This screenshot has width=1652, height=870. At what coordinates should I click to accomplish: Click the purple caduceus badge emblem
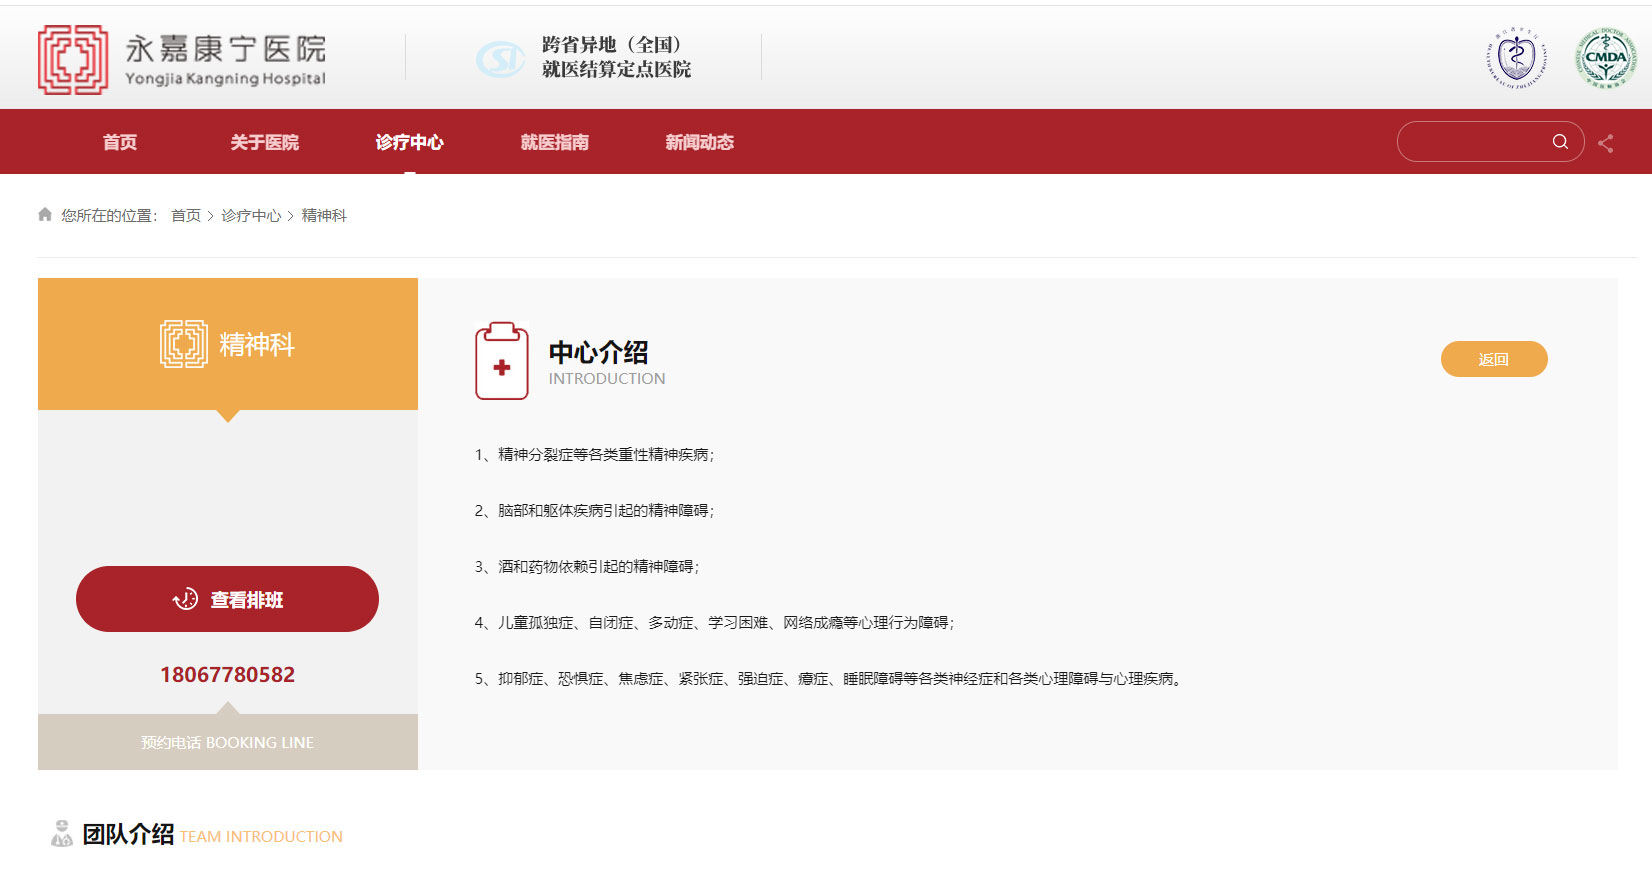[x=1516, y=57]
